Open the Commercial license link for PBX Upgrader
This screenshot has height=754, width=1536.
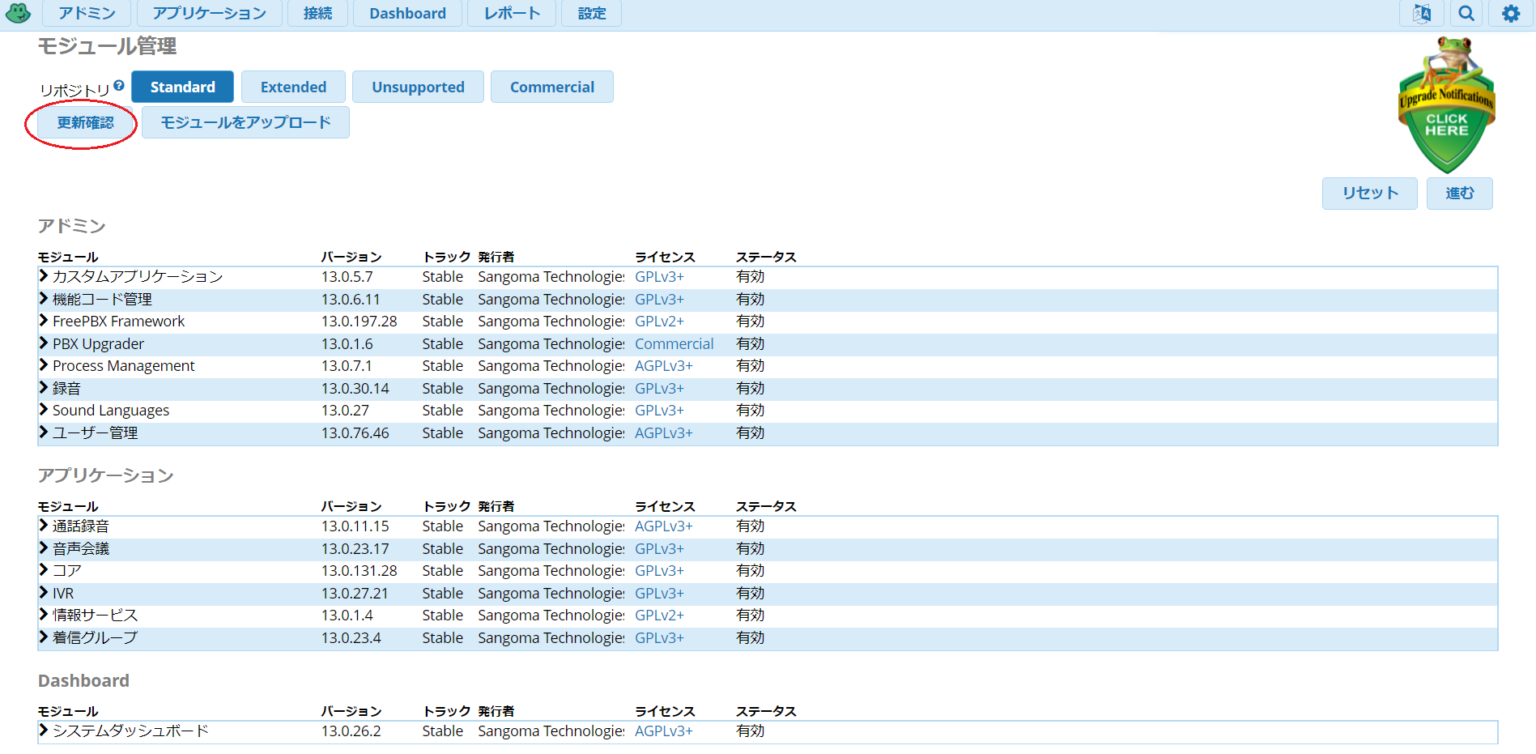[x=674, y=343]
